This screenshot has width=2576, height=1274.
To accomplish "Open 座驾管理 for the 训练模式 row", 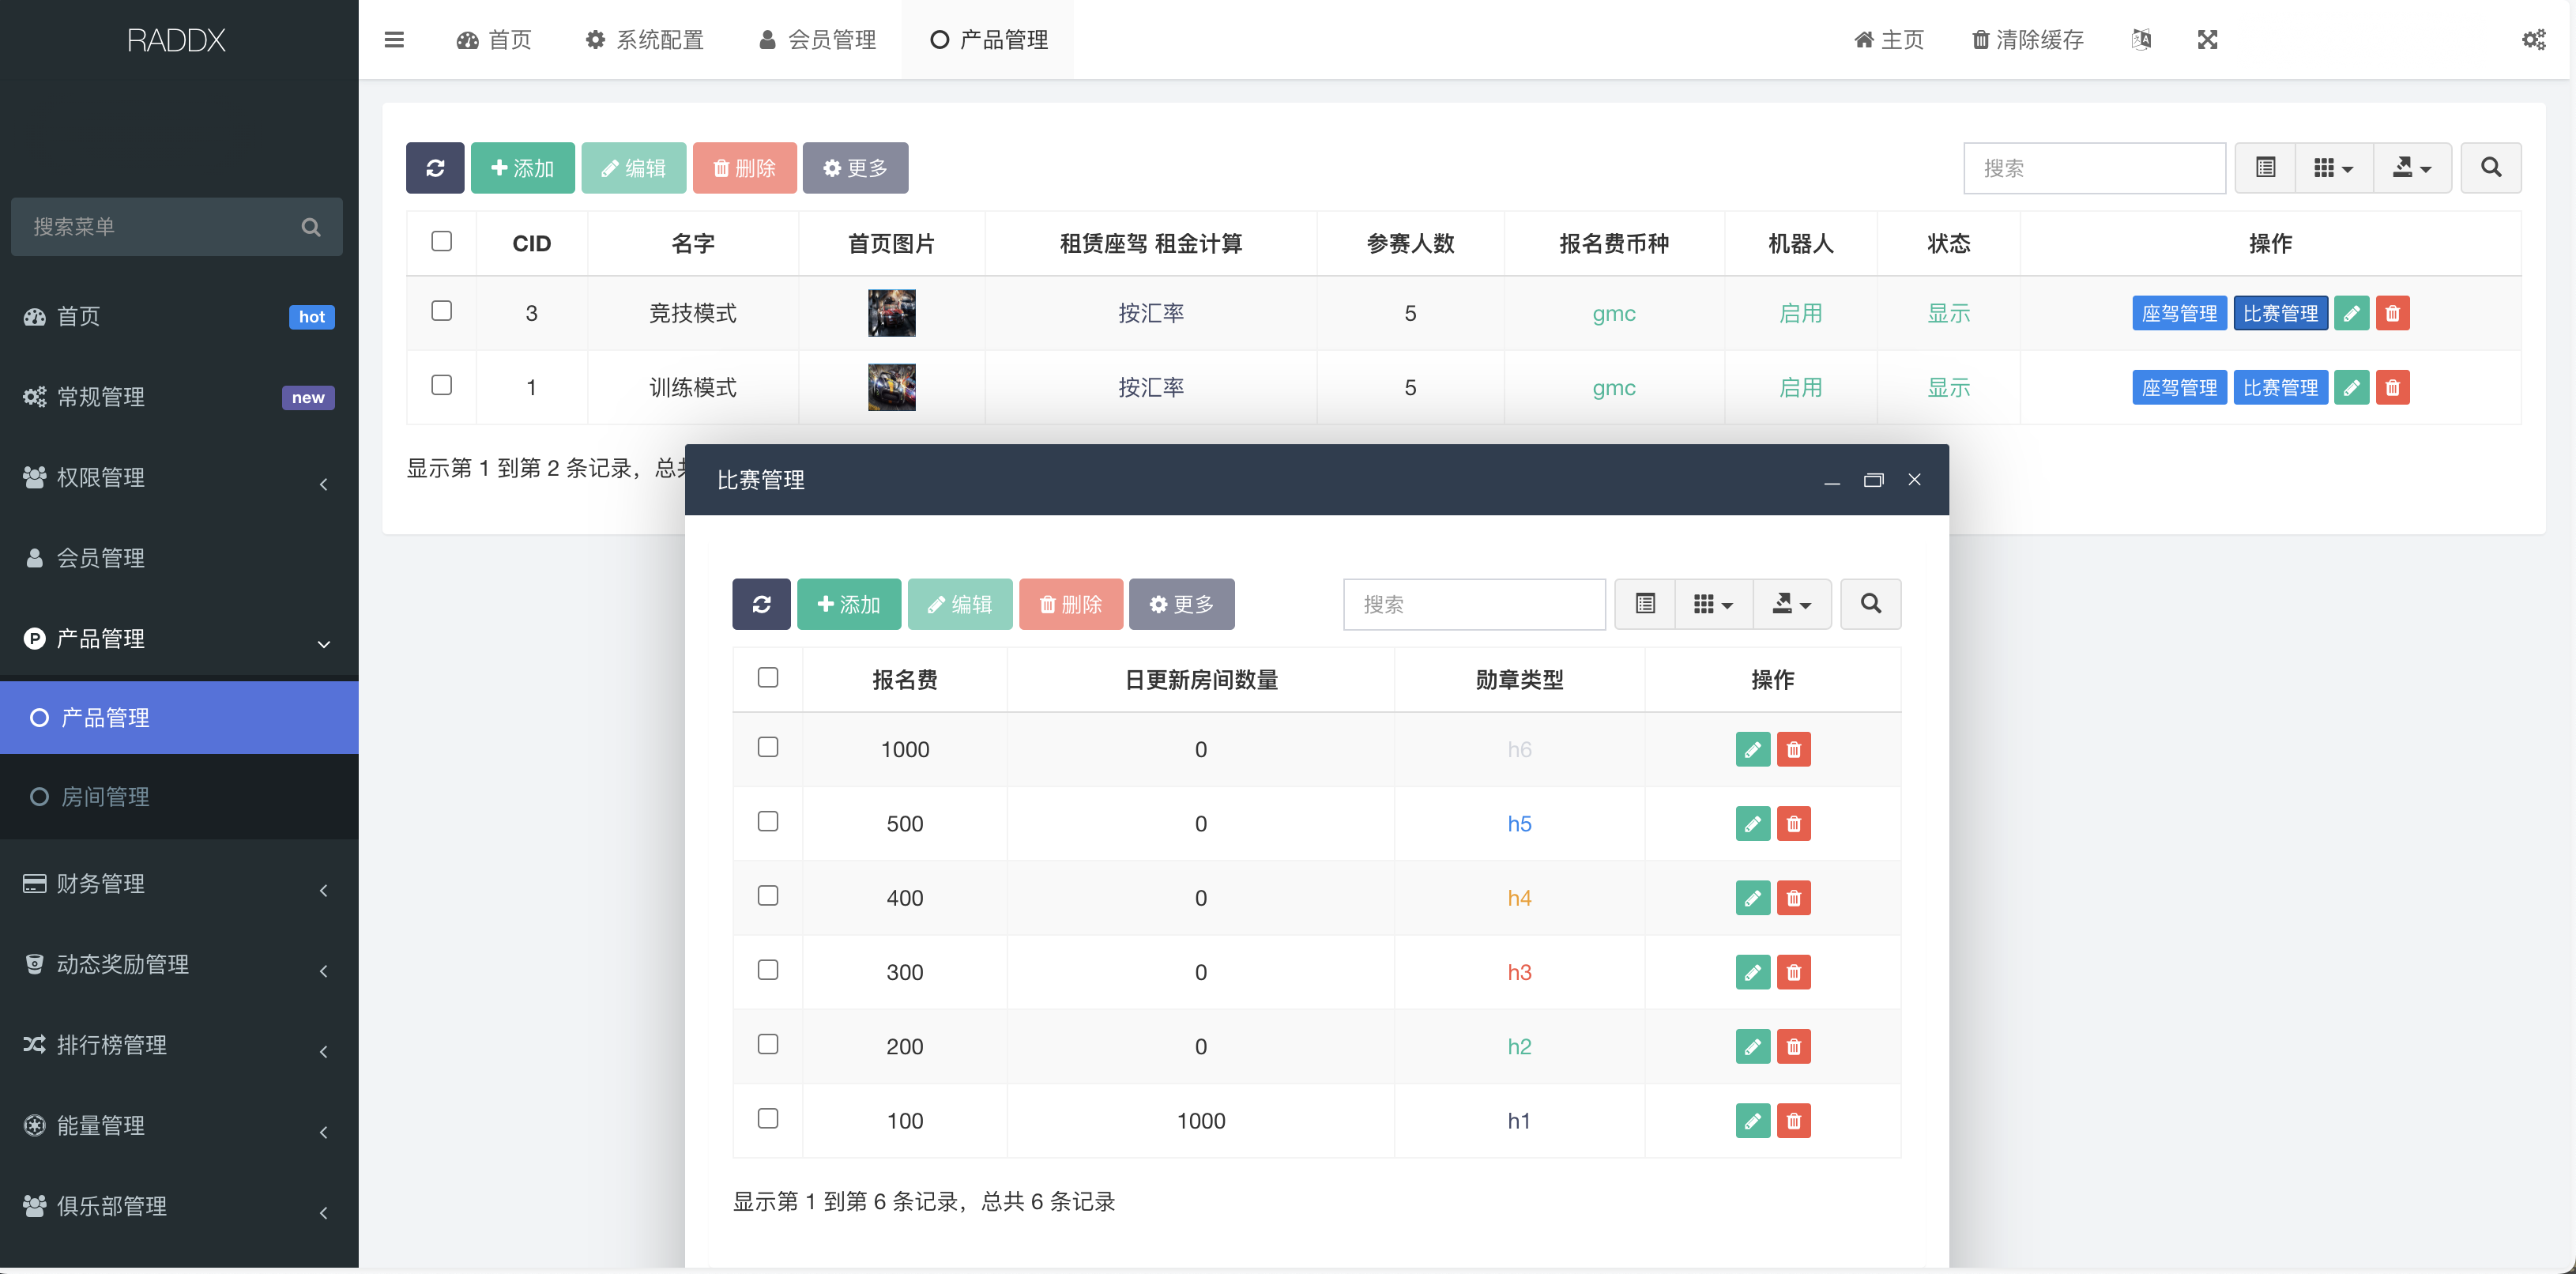I will pos(2179,387).
